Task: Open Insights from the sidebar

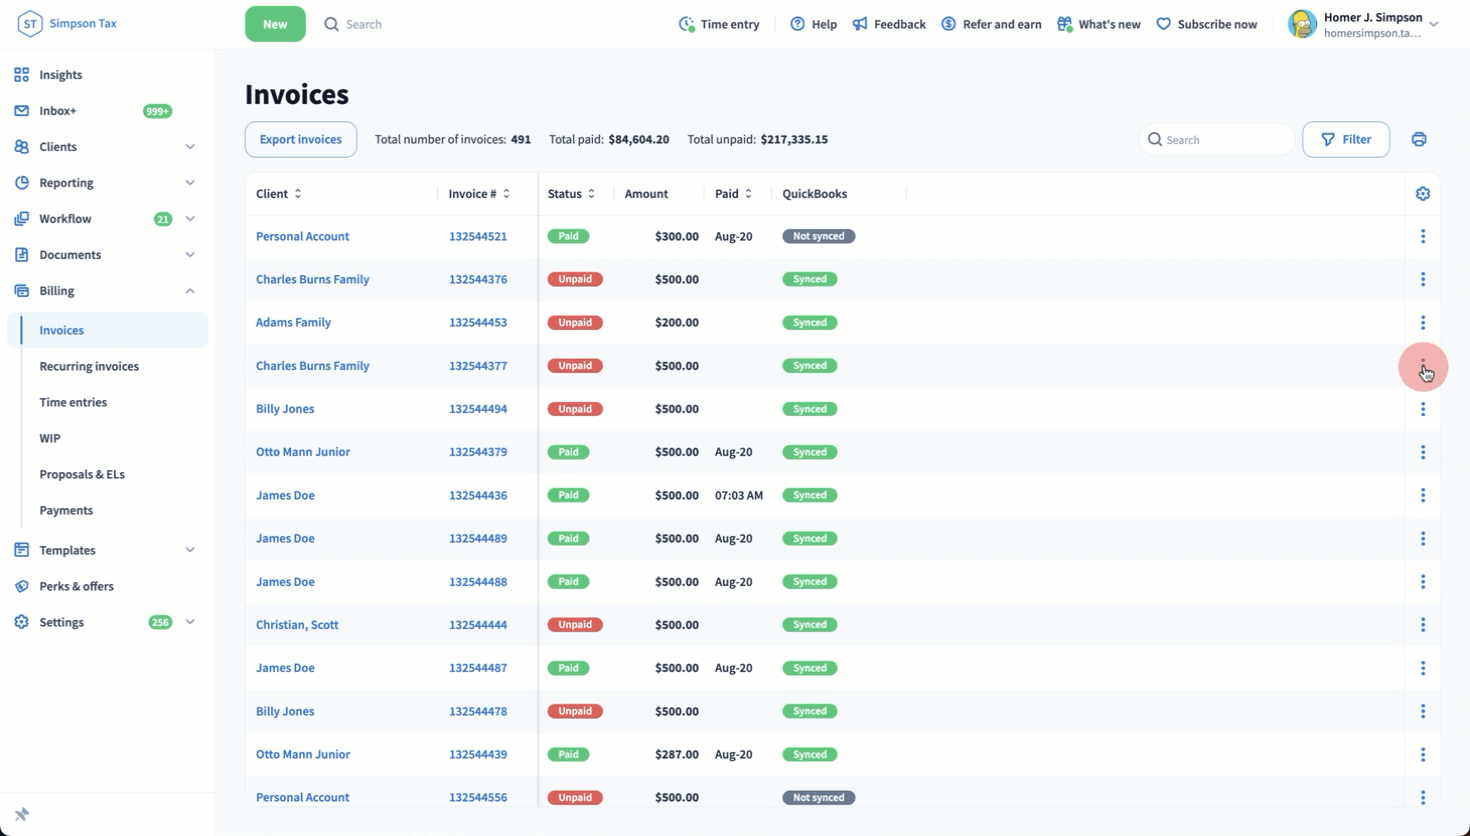Action: pos(60,75)
